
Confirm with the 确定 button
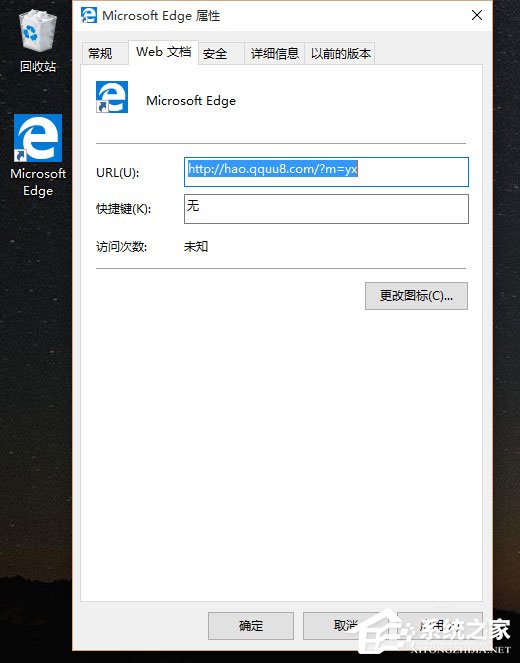tap(251, 625)
